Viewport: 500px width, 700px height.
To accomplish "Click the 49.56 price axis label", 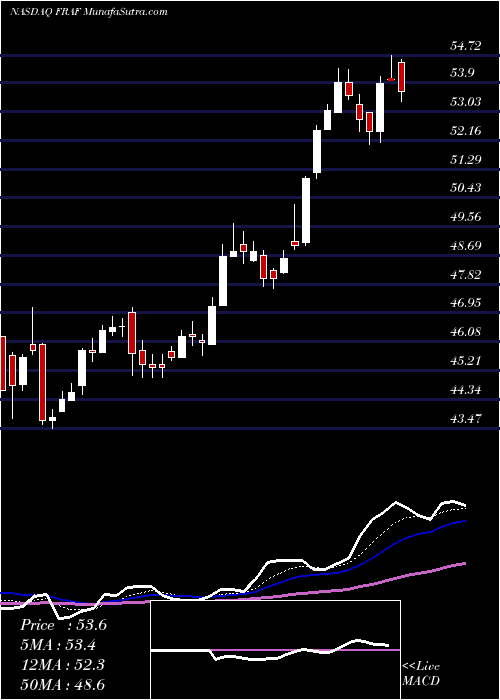I will 466,217.
